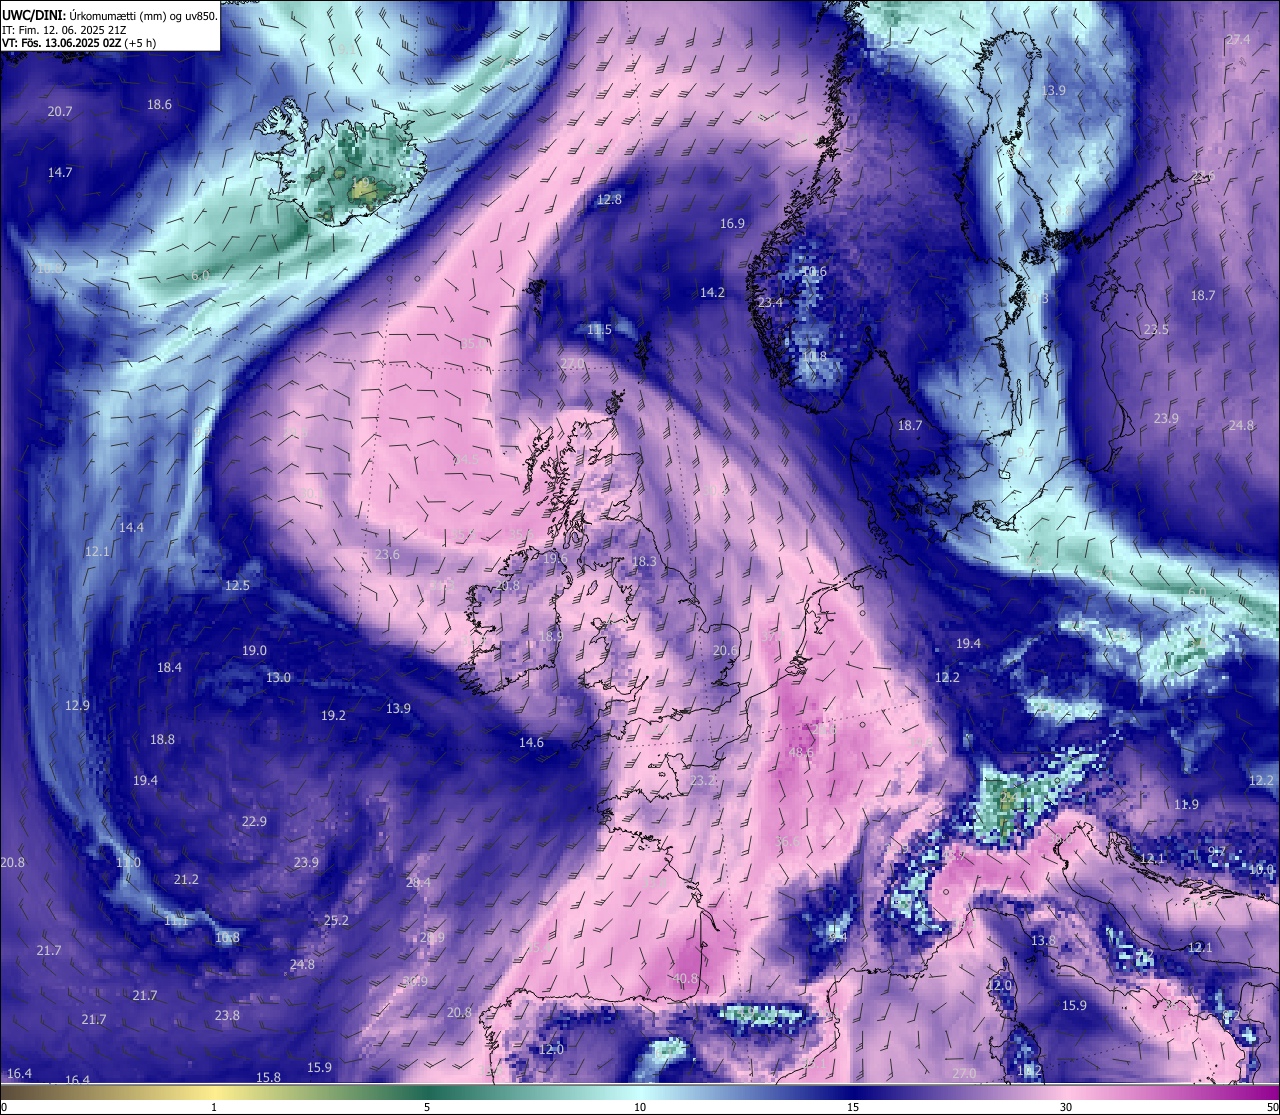Screen dimensions: 1280x1115
Task: Click the colorbar tick label 50
Action: (1271, 1107)
